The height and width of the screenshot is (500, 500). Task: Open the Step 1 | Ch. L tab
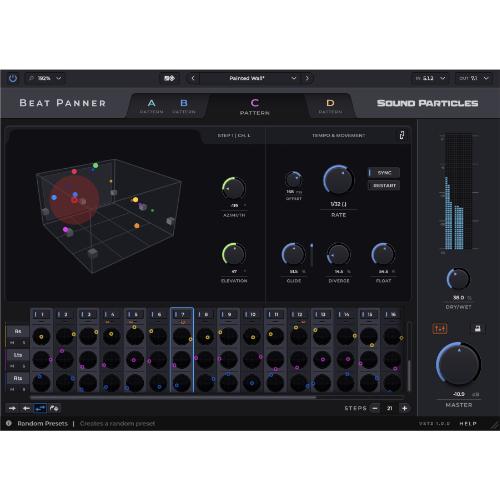(x=234, y=135)
